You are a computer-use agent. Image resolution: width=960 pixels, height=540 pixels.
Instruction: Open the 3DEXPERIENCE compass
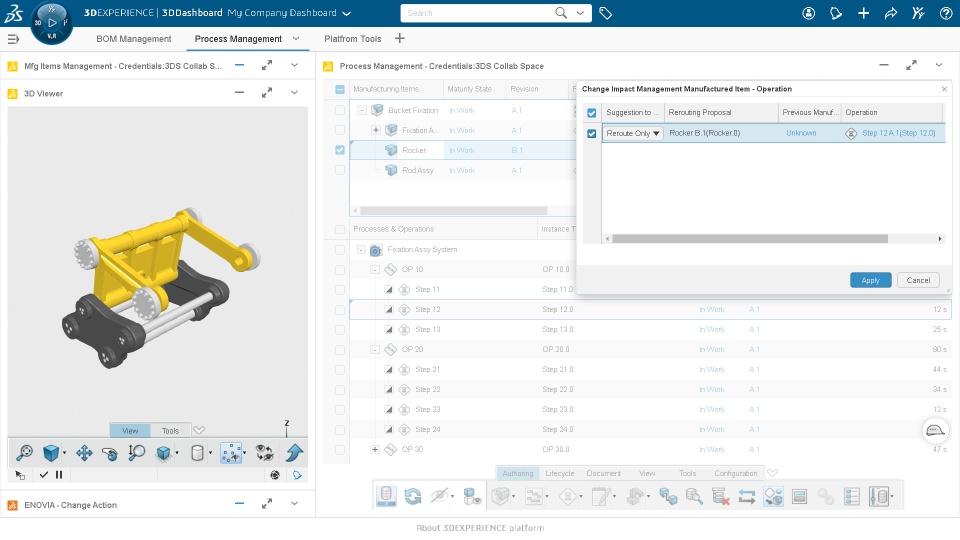(51, 23)
